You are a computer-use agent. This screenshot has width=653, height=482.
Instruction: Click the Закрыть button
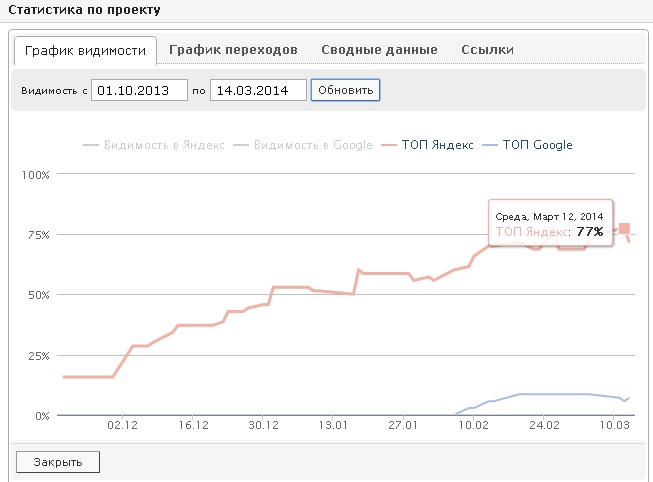[x=58, y=461]
